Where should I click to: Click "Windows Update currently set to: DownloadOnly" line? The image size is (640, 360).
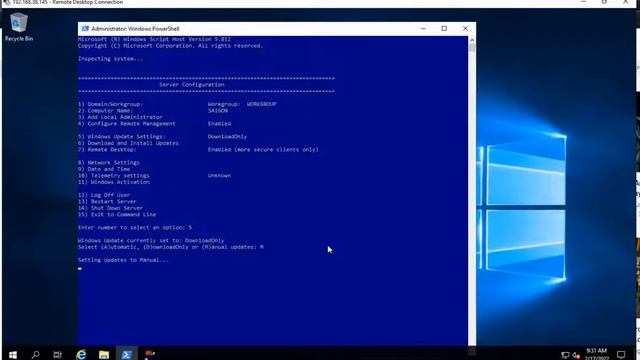tap(151, 240)
